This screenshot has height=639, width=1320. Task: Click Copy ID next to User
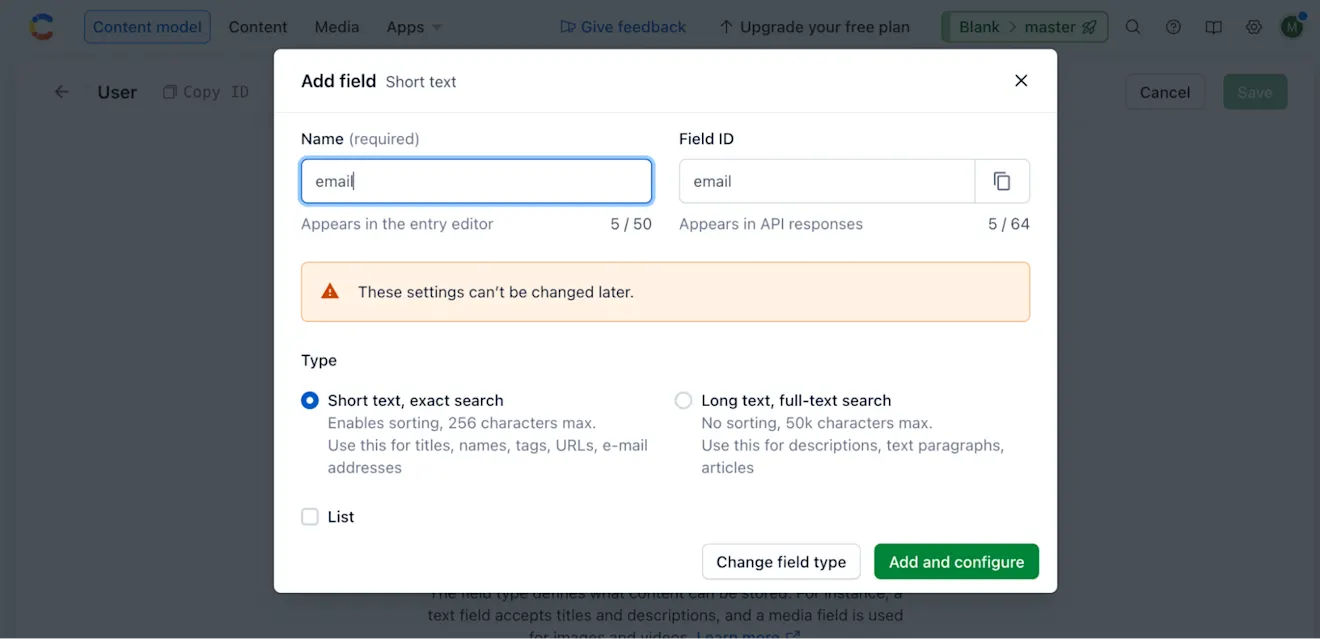click(x=206, y=92)
